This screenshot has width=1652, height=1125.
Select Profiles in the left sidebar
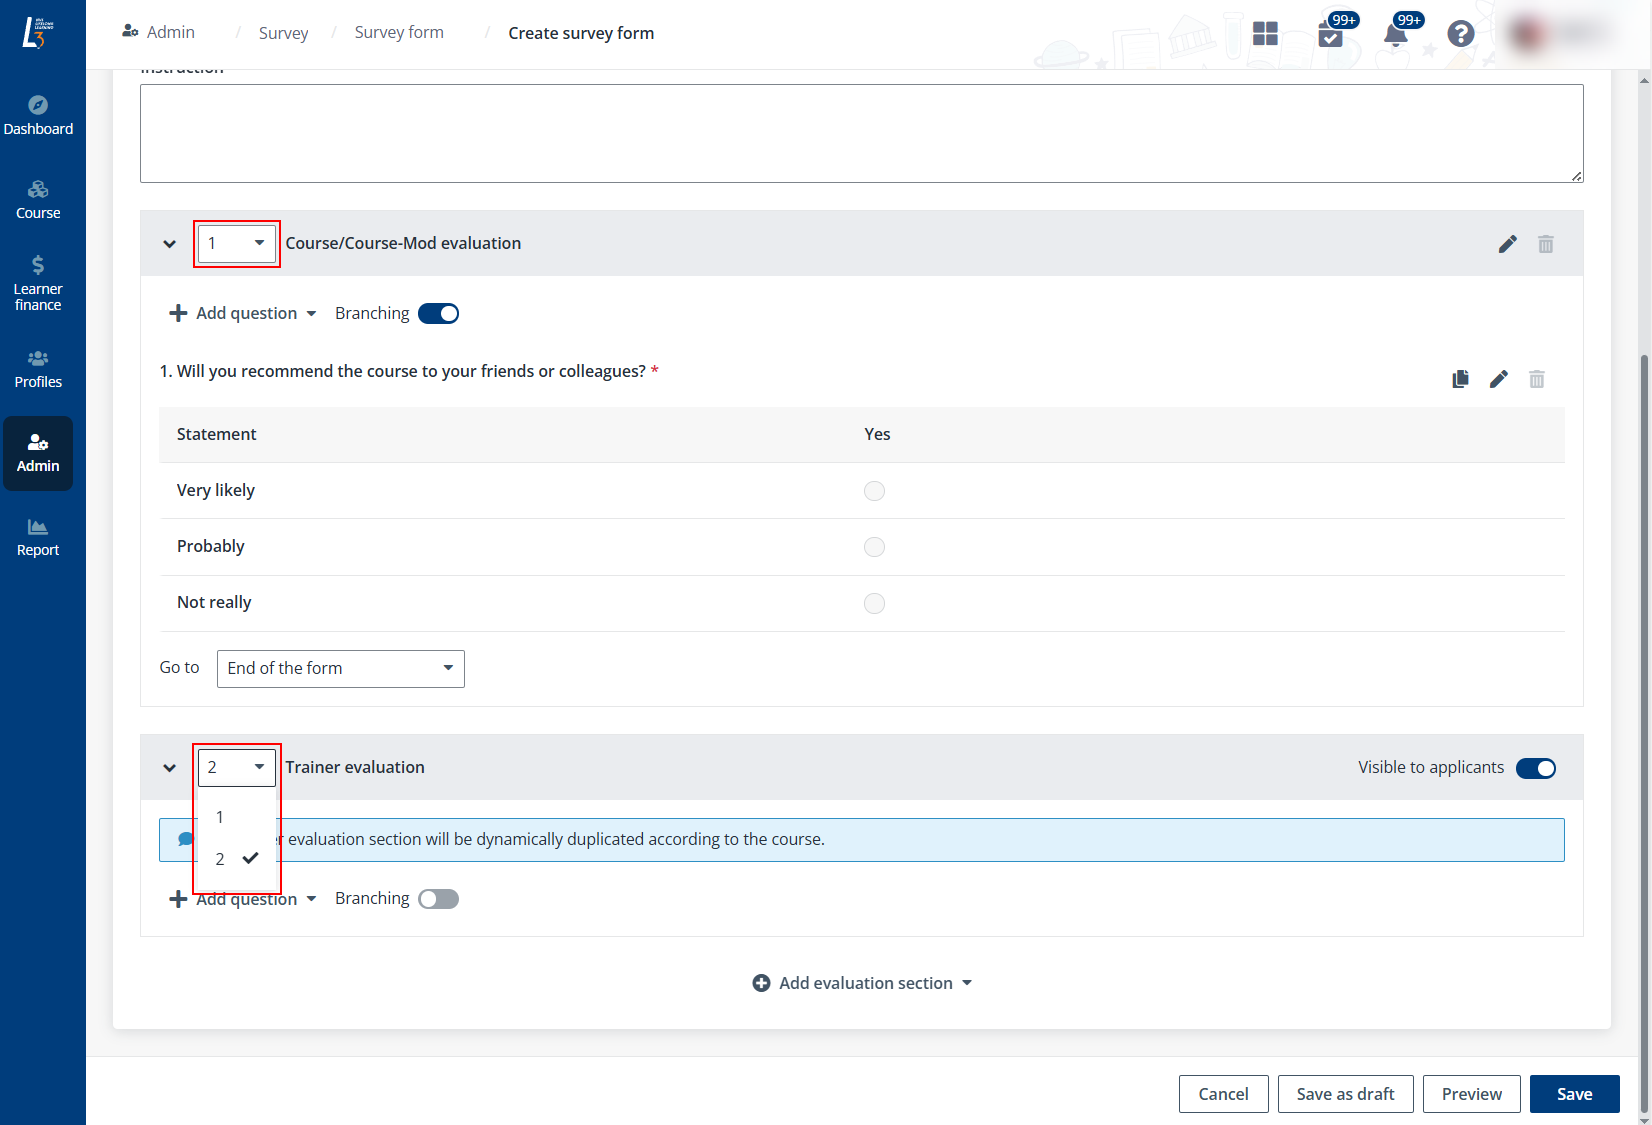[38, 368]
